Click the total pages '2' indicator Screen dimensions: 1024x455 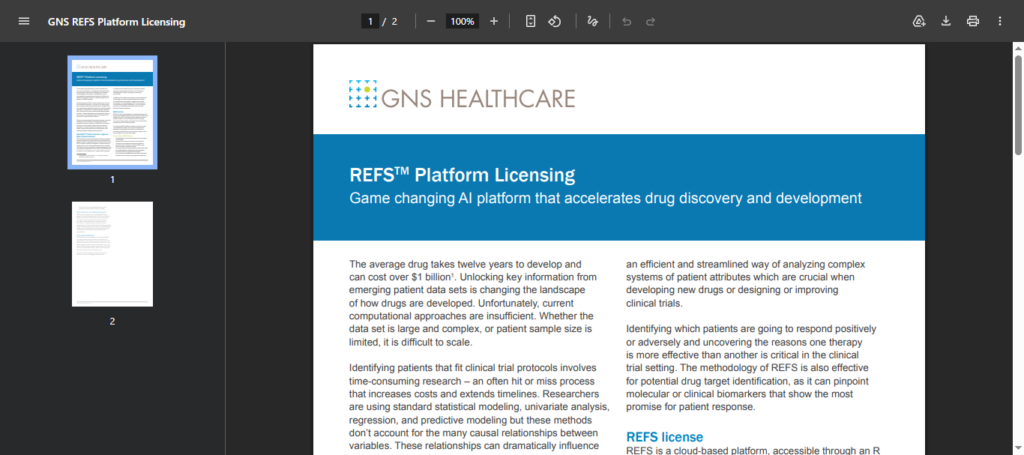[x=394, y=22]
